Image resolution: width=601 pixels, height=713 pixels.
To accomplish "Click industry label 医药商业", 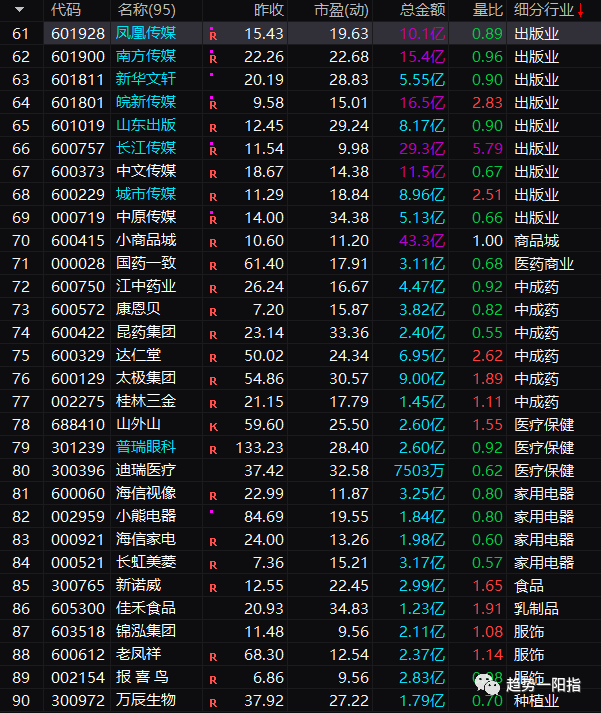I will (x=544, y=264).
